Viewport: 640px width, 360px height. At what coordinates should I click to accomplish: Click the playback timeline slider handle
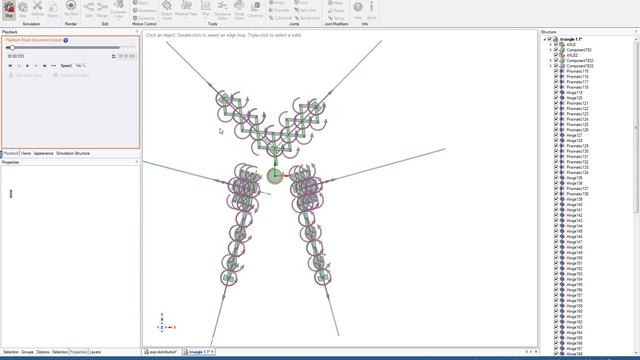12,48
